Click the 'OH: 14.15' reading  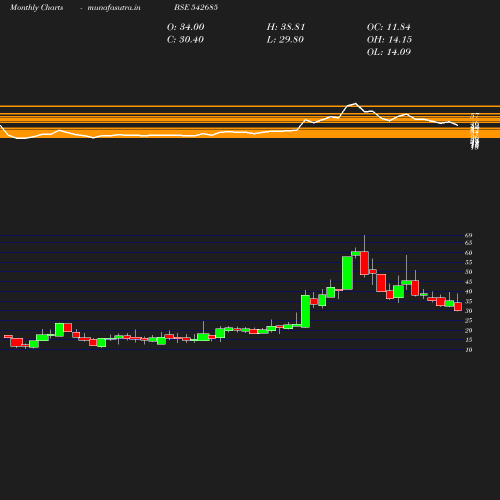point(389,40)
